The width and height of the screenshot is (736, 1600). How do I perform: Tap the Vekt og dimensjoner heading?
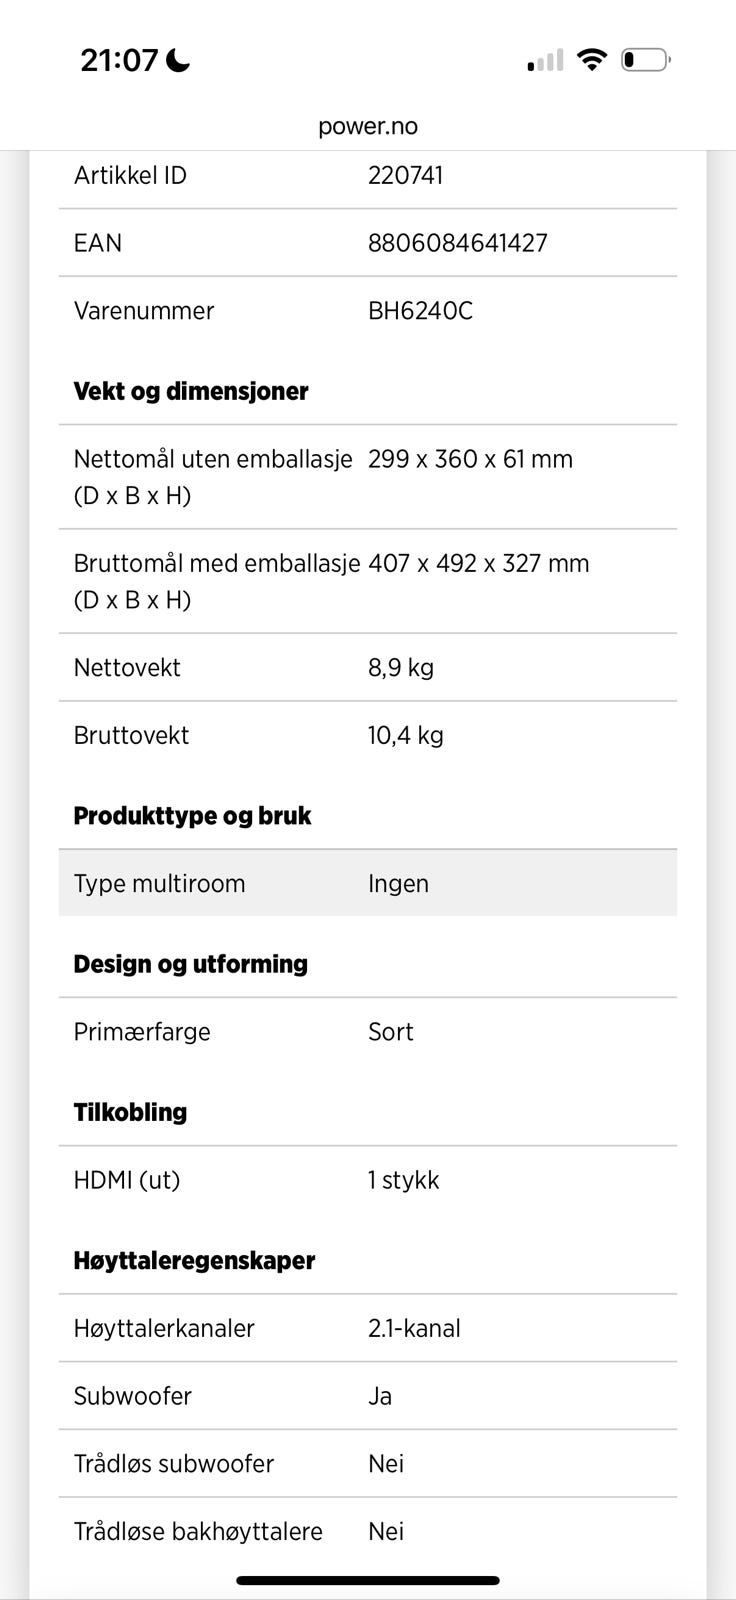pos(190,391)
